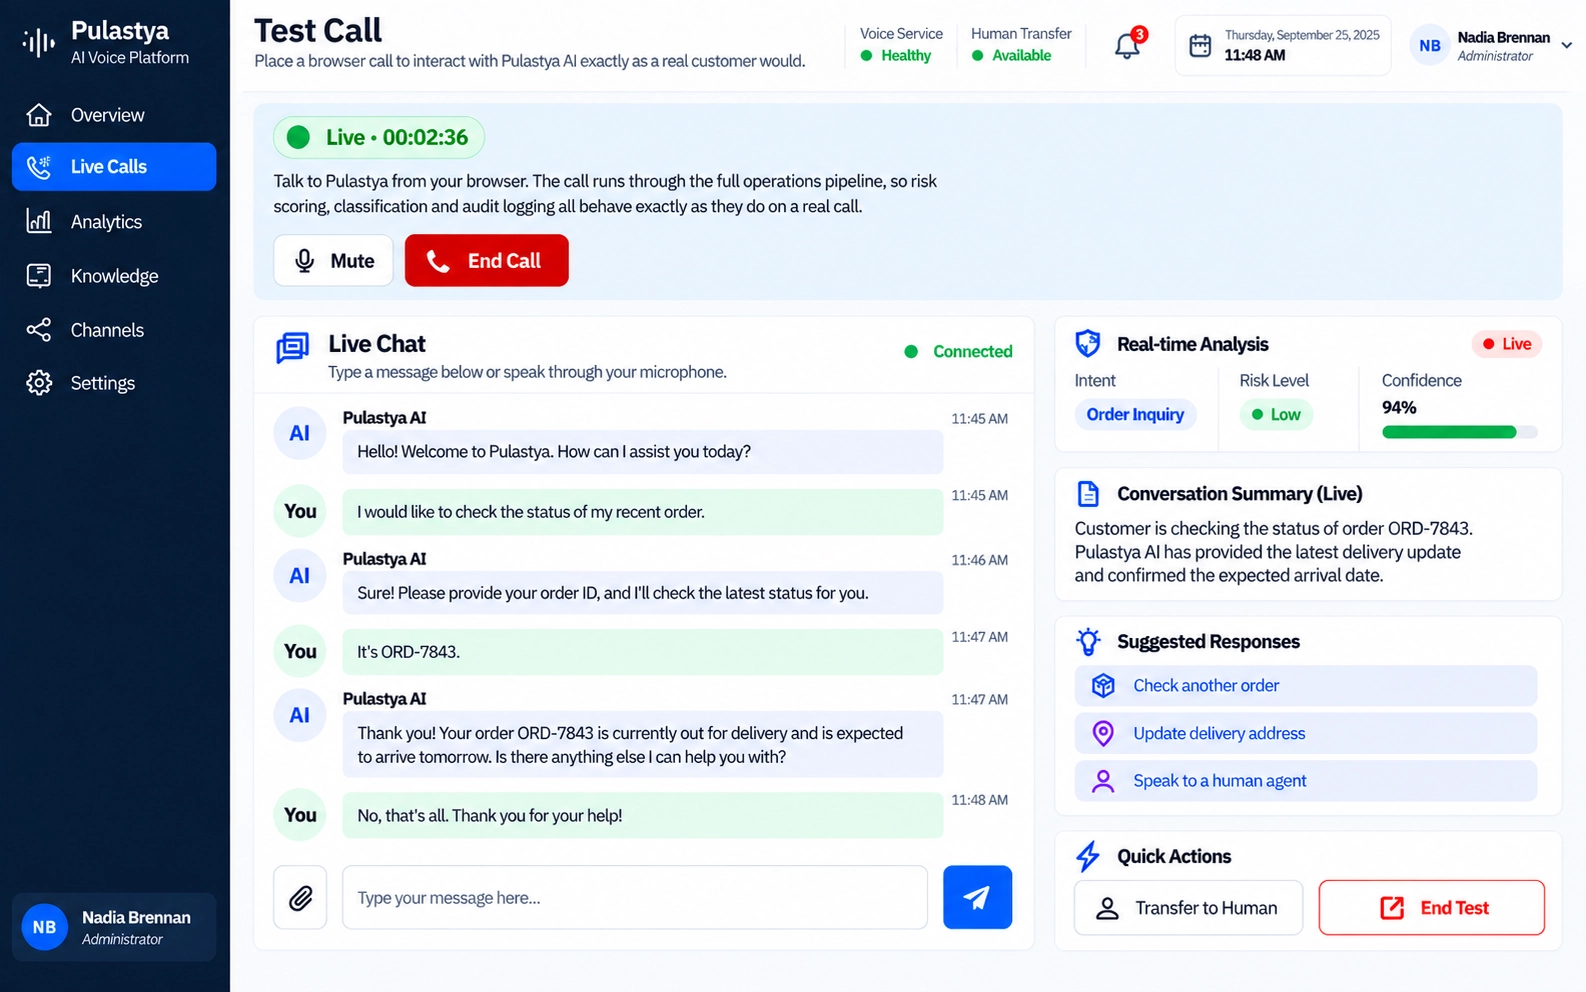The height and width of the screenshot is (992, 1586).
Task: Focus the Type your message here field
Action: tap(635, 898)
